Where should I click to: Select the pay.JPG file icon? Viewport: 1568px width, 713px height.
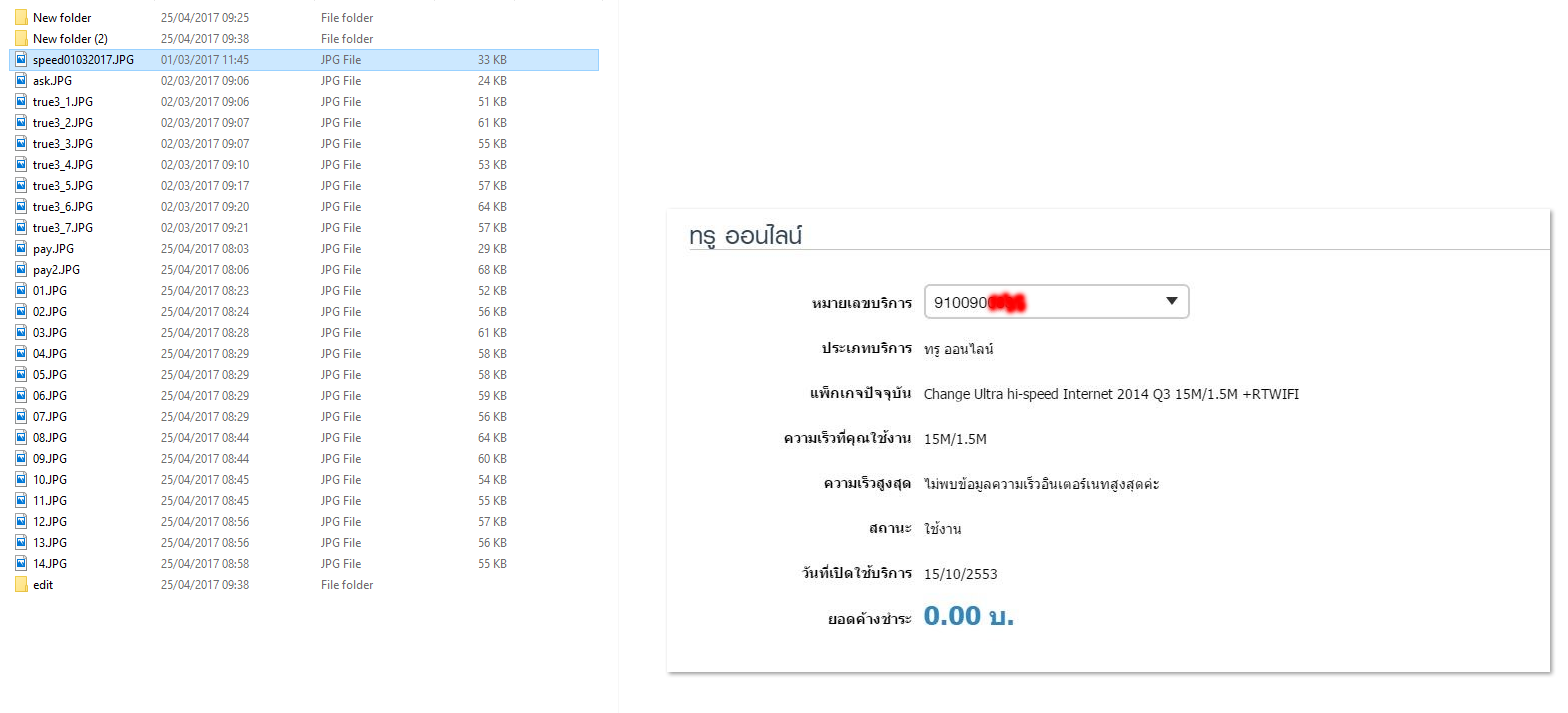pos(21,248)
